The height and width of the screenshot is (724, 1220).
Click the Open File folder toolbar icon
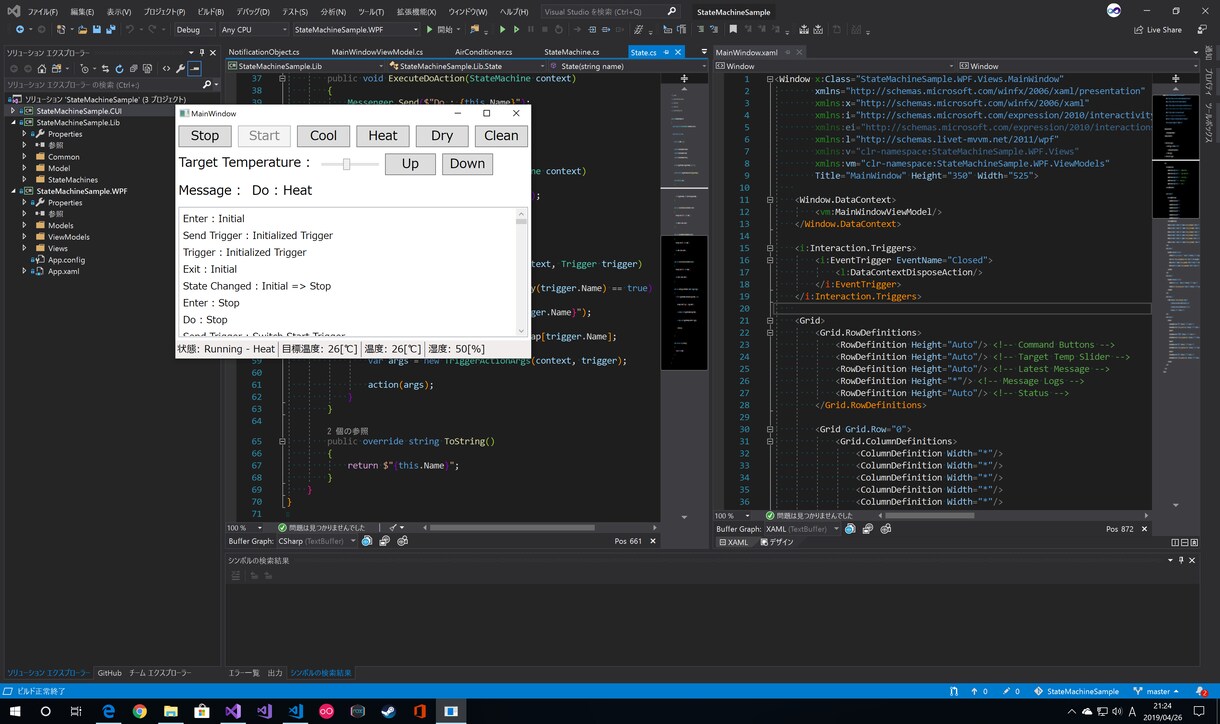(82, 30)
